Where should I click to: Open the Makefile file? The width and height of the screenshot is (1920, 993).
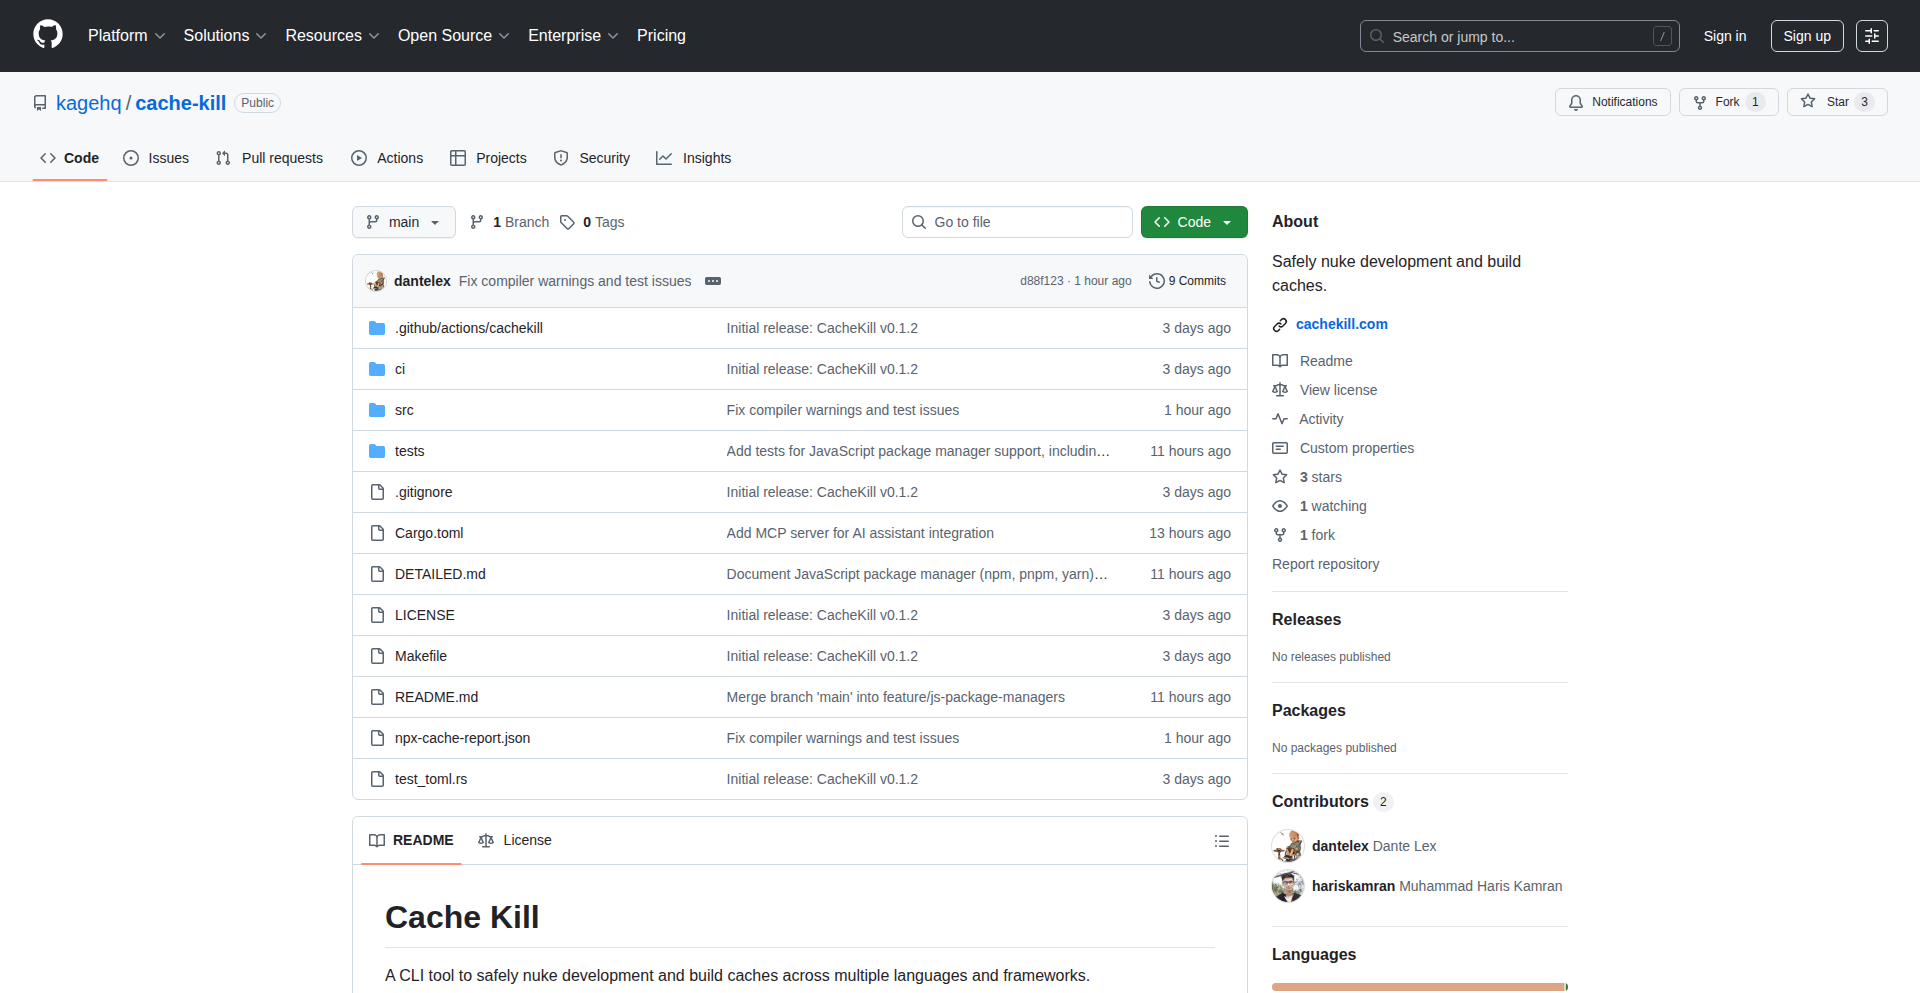point(420,656)
